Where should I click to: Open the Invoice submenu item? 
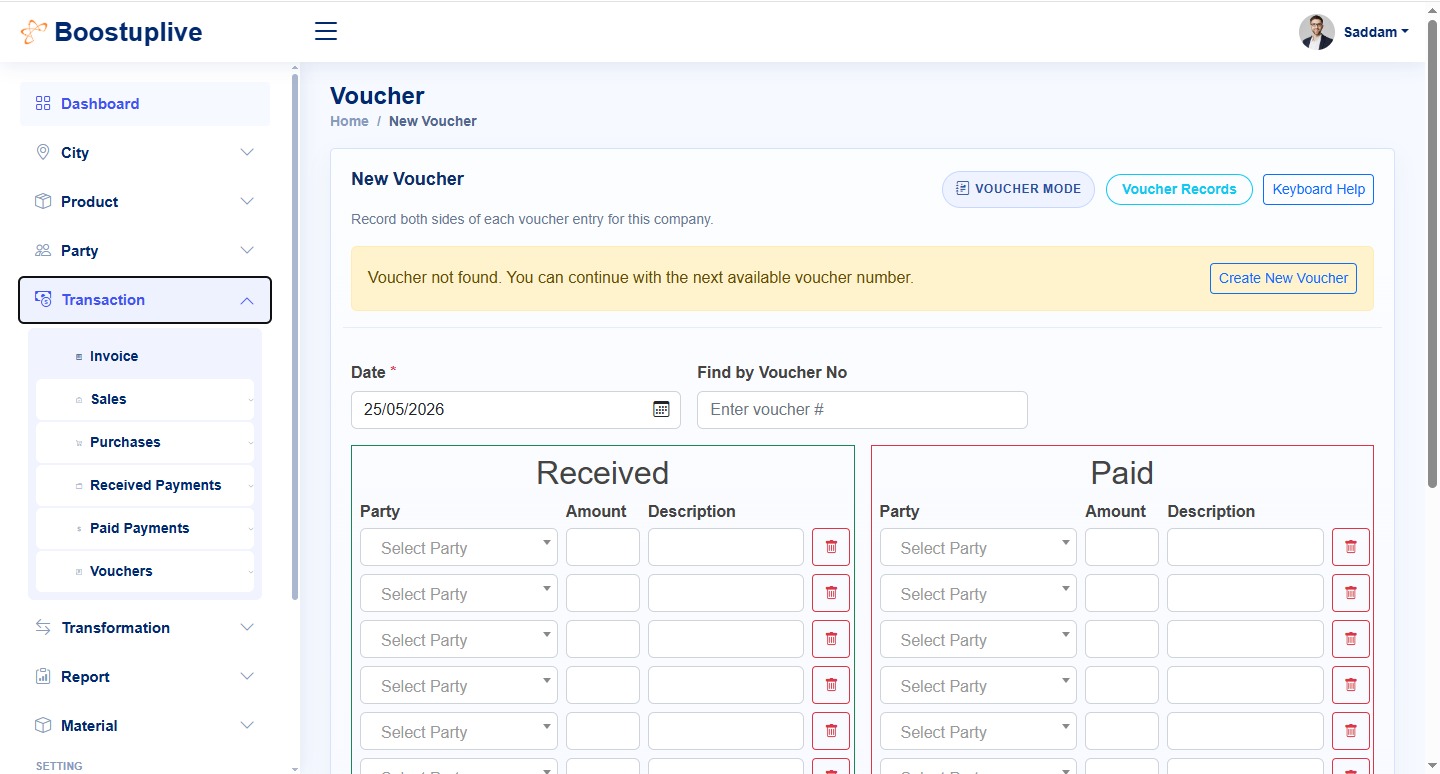(x=145, y=356)
